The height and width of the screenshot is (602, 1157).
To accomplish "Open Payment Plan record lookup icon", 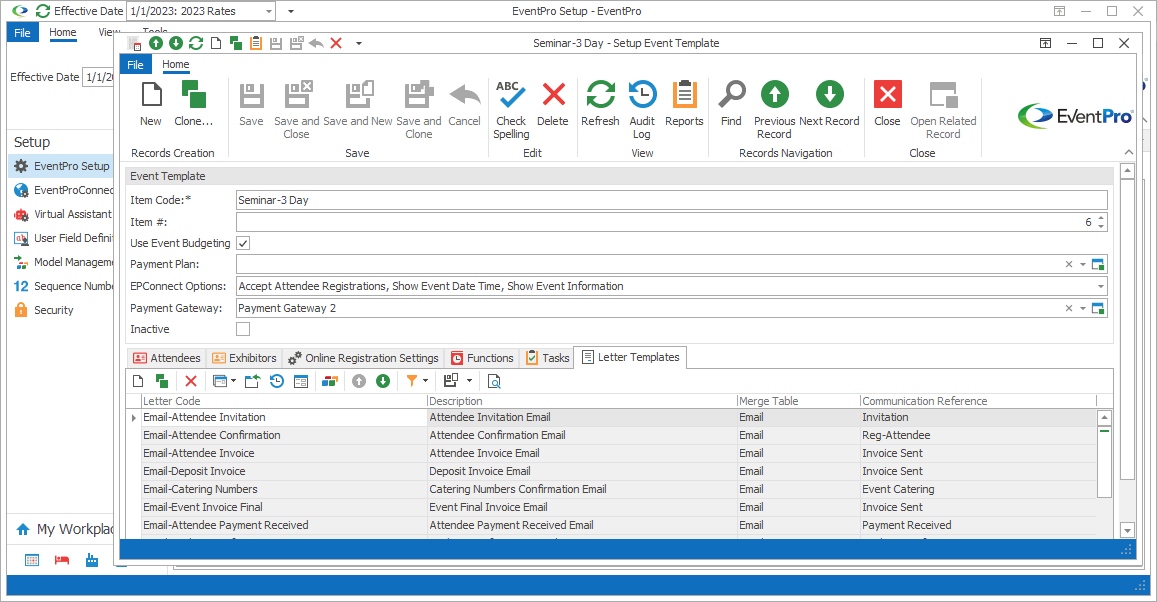I will [1098, 264].
